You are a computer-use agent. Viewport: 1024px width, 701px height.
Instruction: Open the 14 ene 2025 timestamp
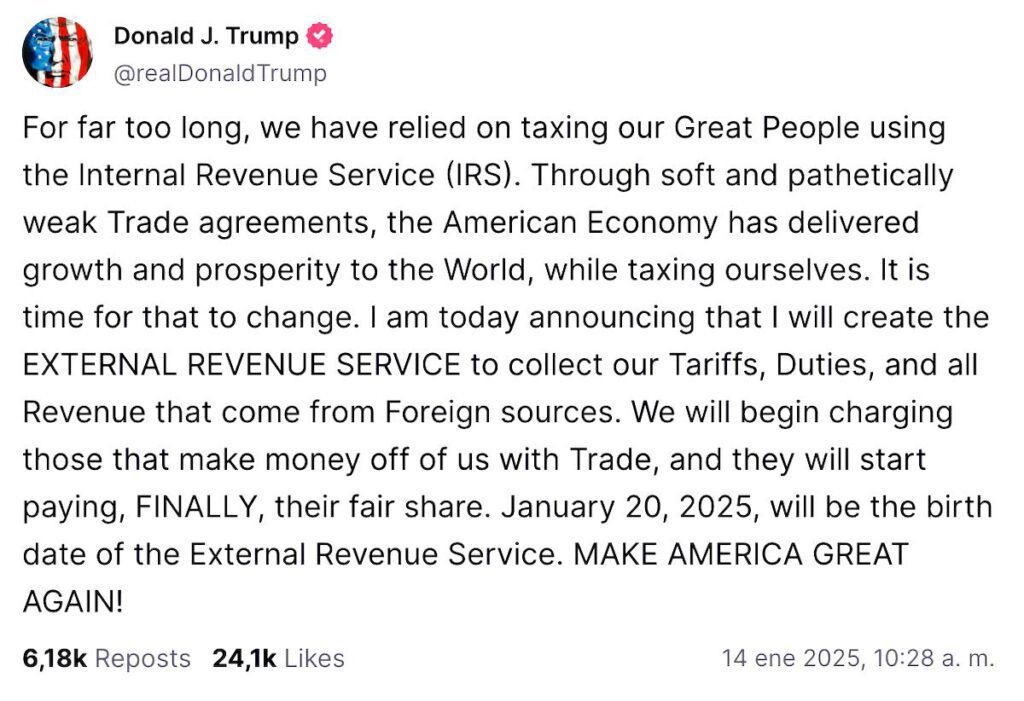point(788,658)
